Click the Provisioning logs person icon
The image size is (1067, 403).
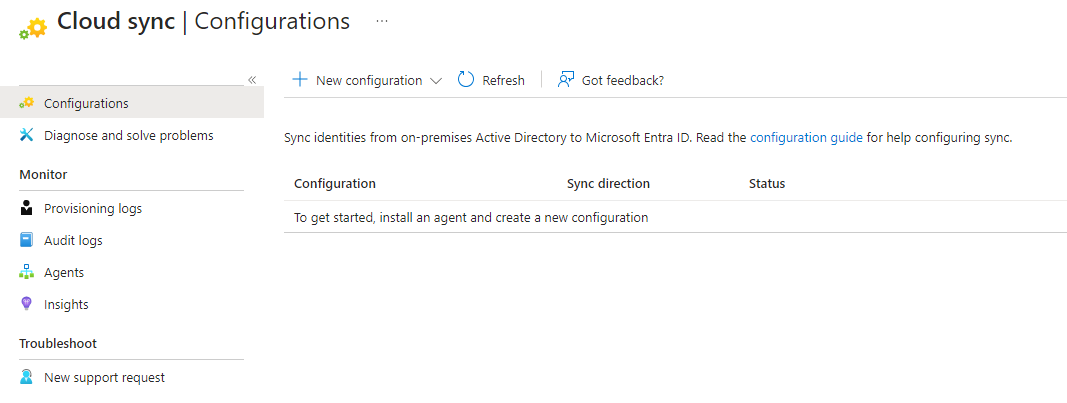[27, 209]
